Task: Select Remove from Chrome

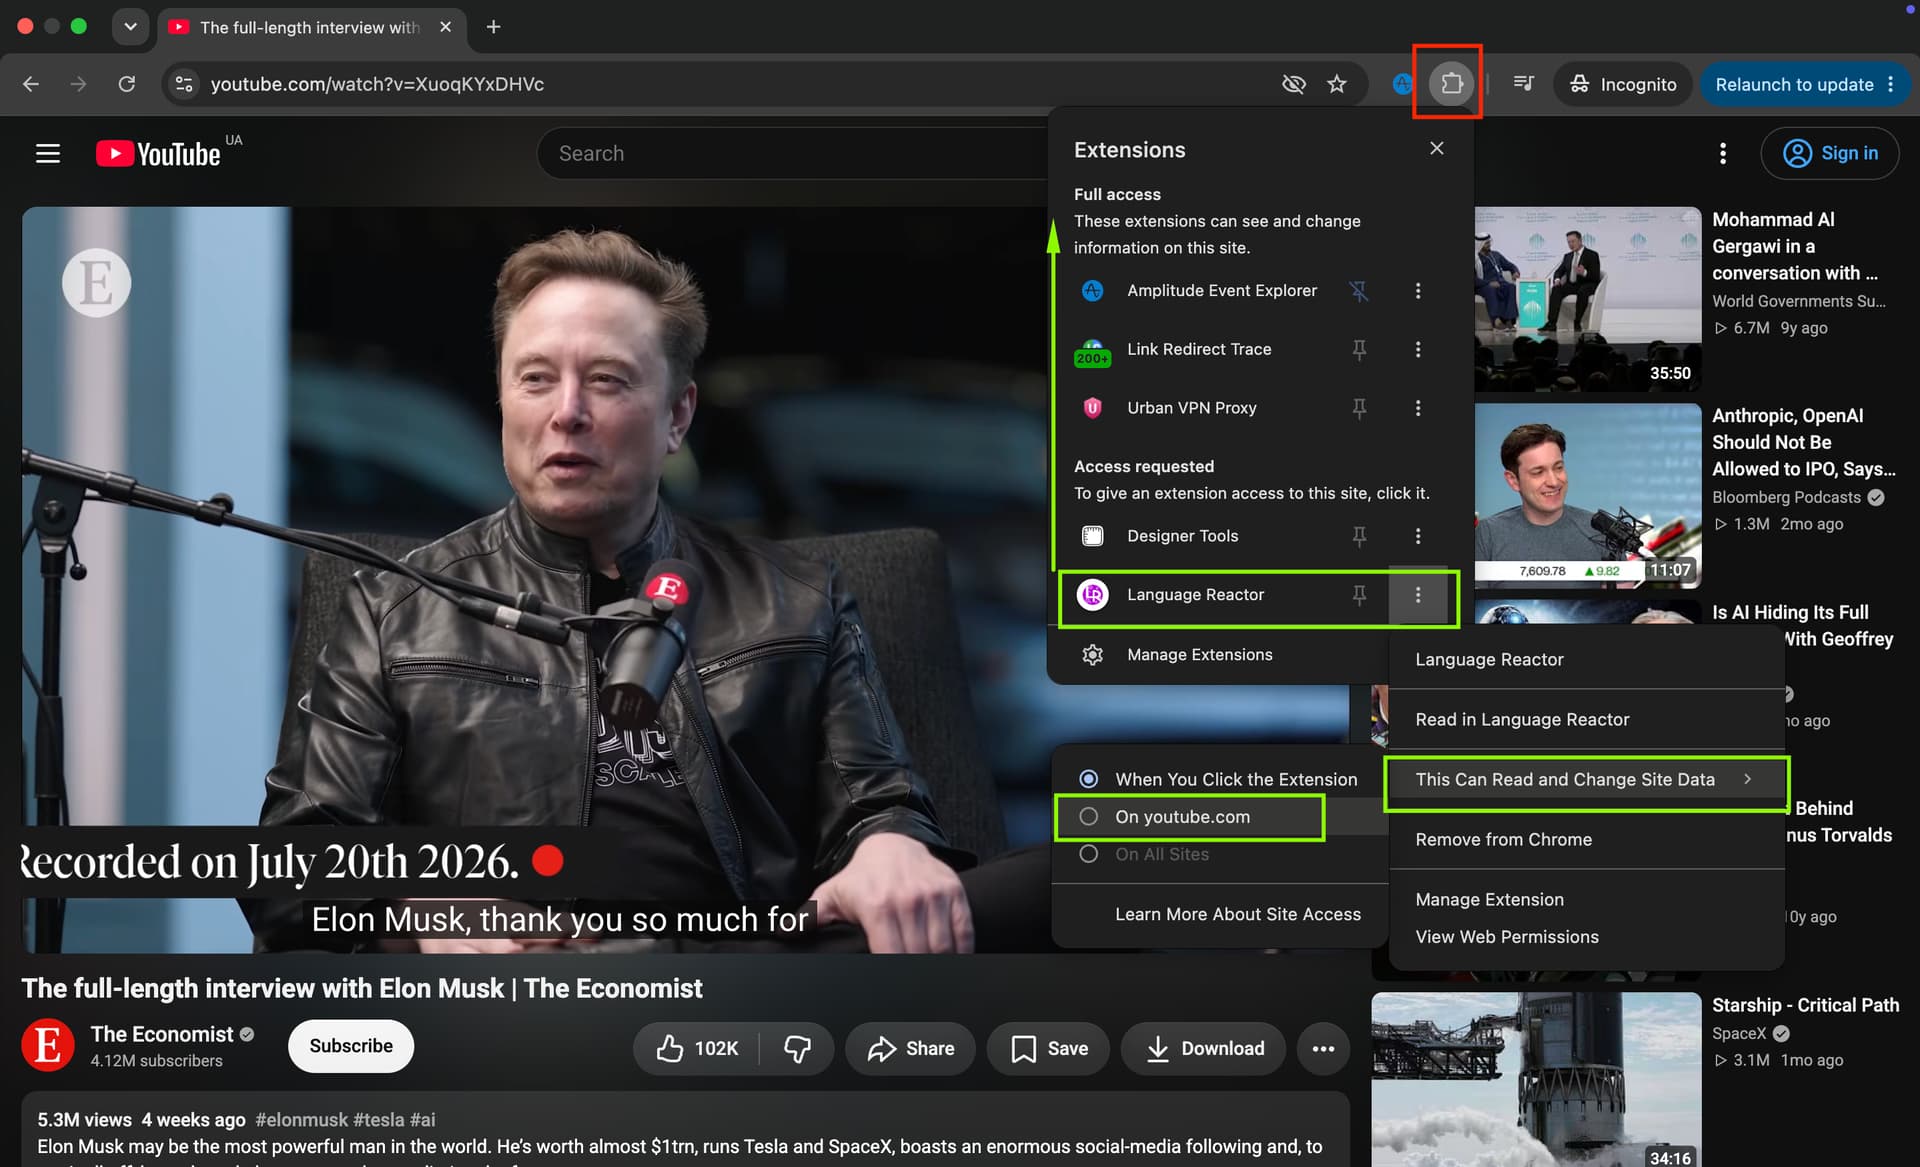Action: coord(1586,840)
